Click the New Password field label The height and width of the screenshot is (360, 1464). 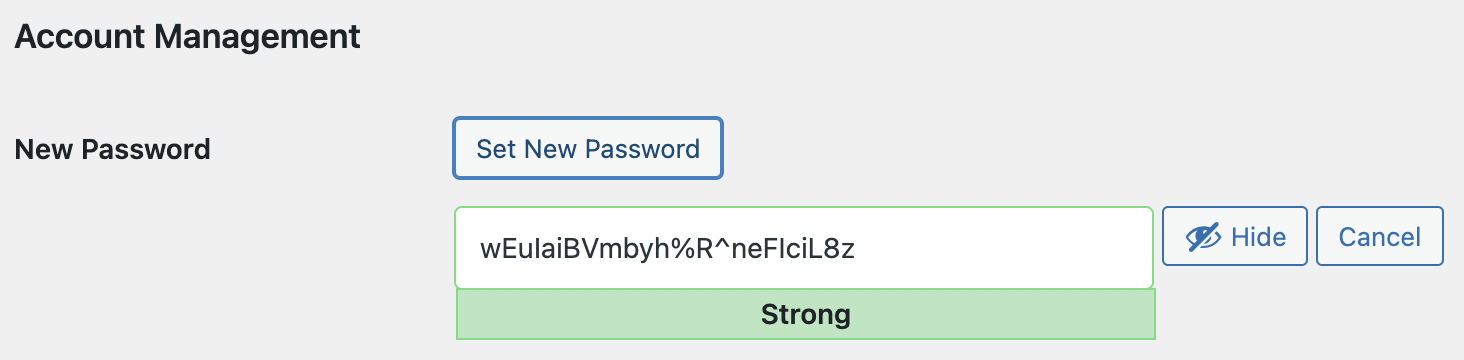click(x=113, y=150)
